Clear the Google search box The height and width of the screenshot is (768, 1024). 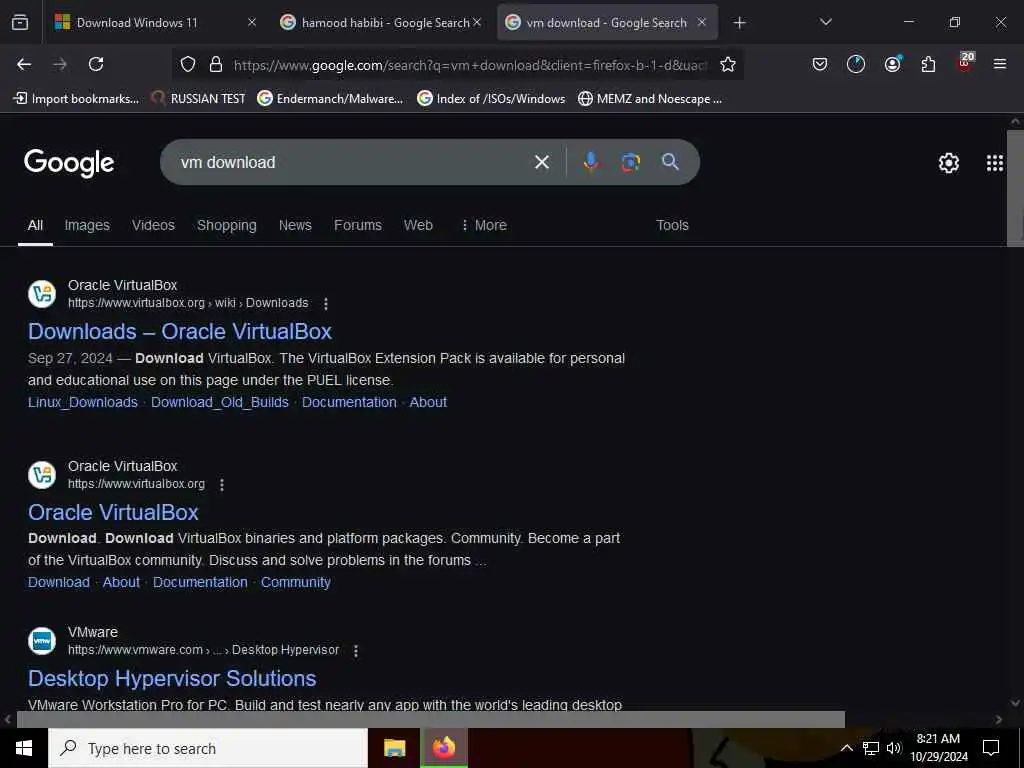click(541, 162)
